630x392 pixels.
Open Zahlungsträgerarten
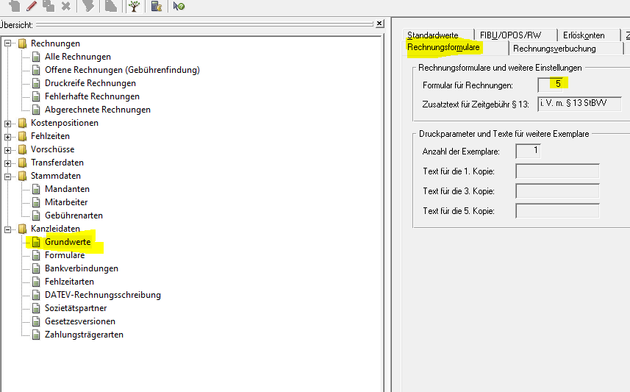click(x=84, y=335)
